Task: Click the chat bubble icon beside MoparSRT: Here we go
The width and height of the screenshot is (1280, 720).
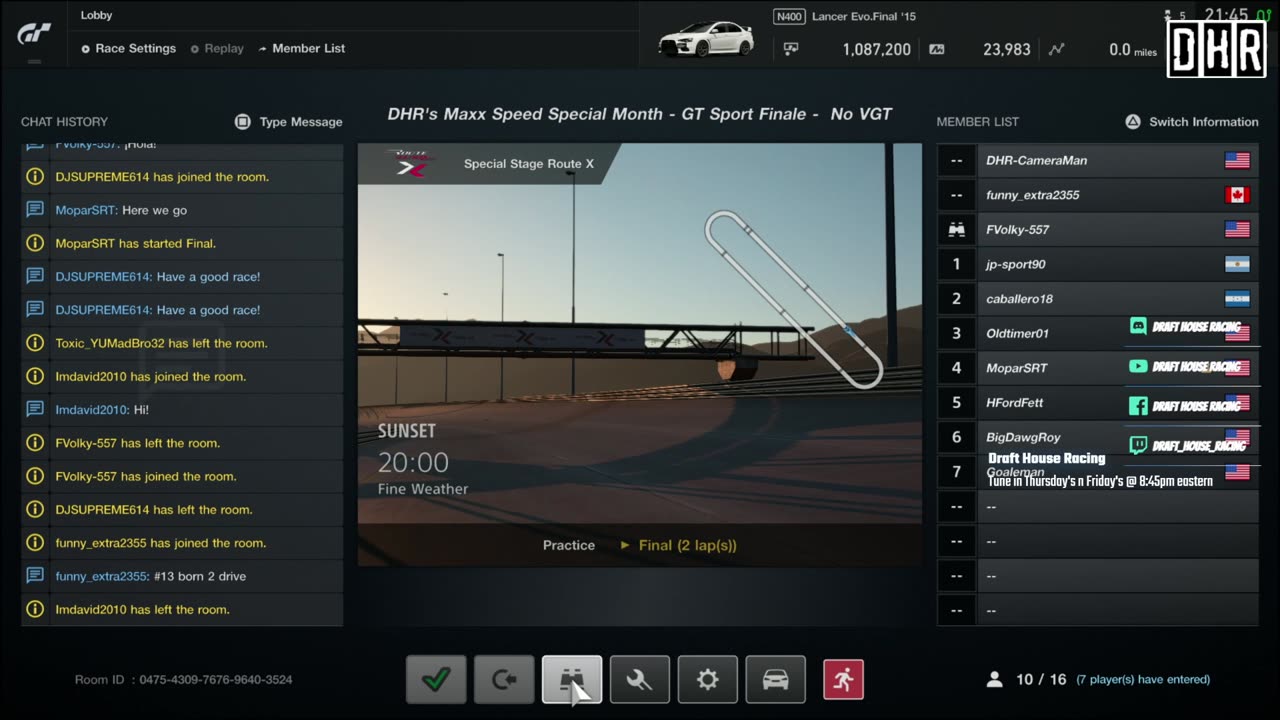Action: [35, 210]
